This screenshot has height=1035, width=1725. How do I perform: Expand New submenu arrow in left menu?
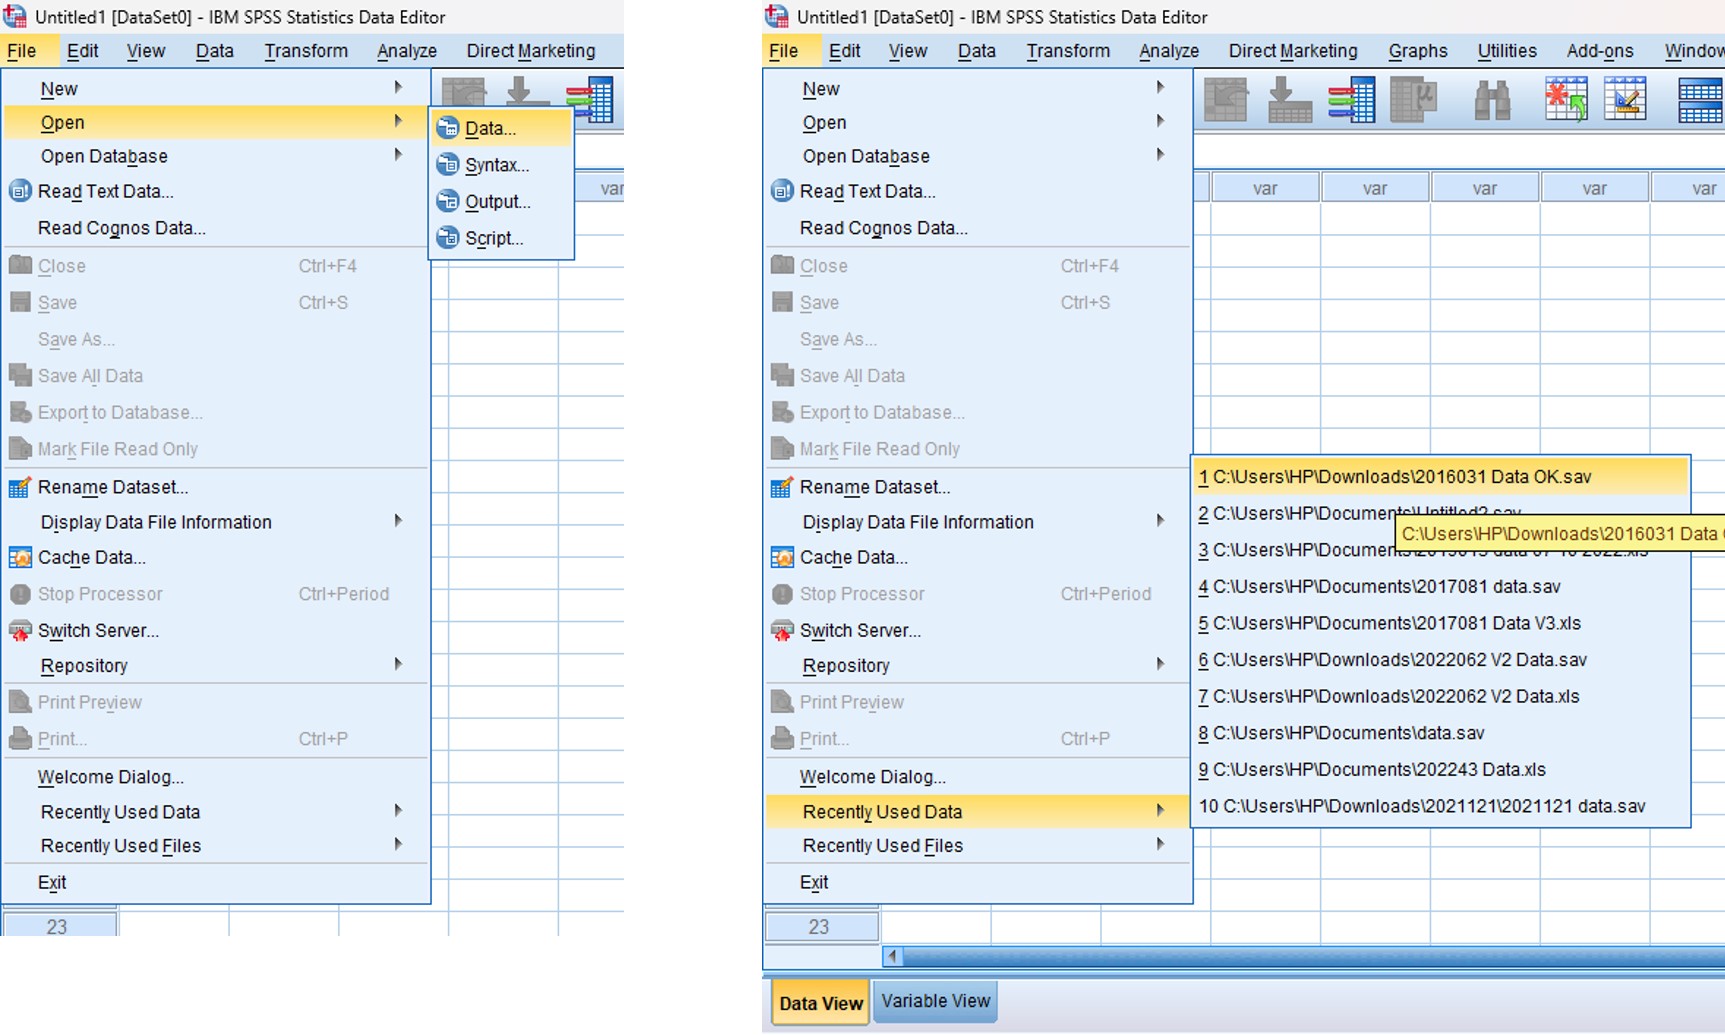coord(398,88)
